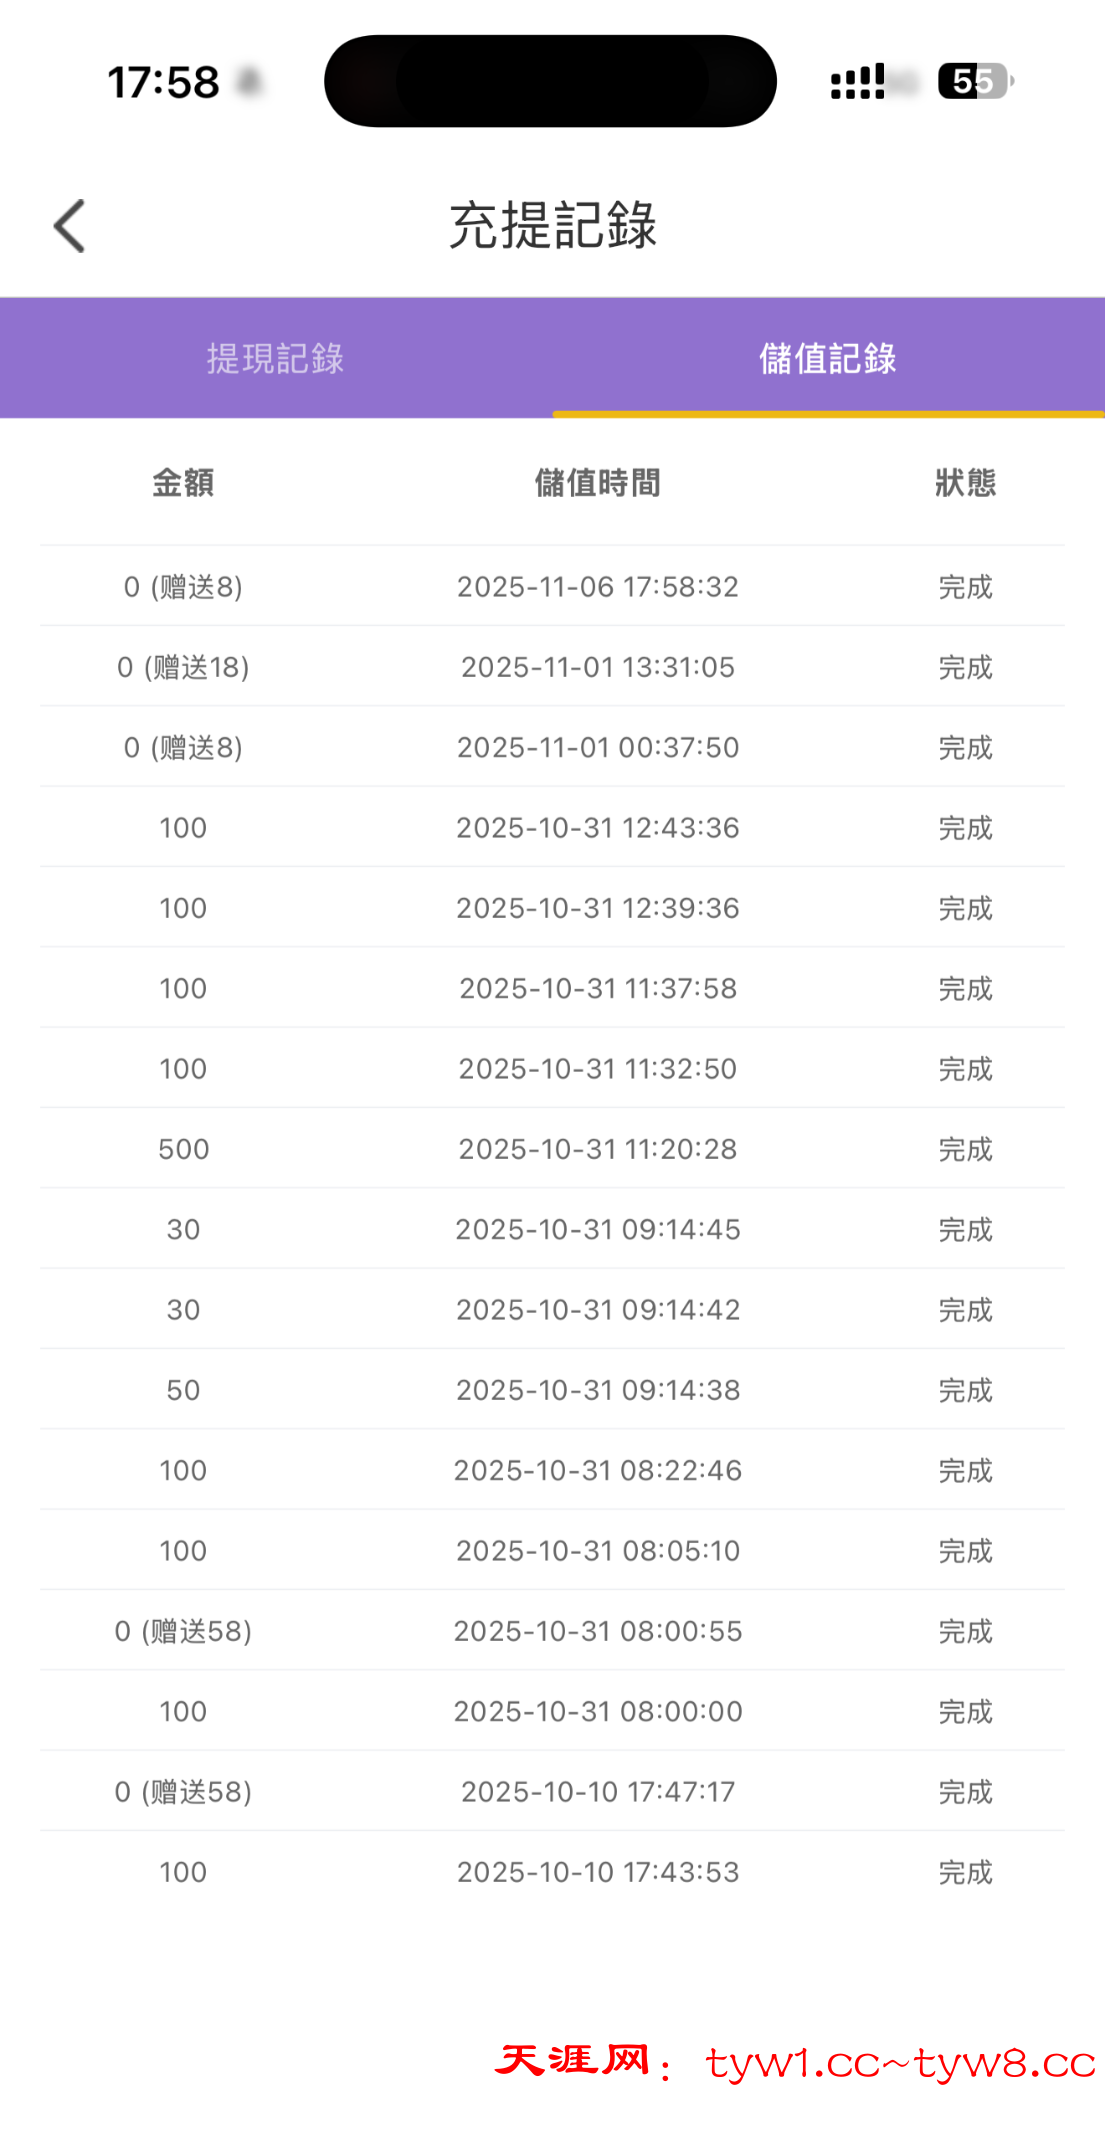Tap the 充提記錄 page title
The image size is (1105, 2129).
point(552,225)
